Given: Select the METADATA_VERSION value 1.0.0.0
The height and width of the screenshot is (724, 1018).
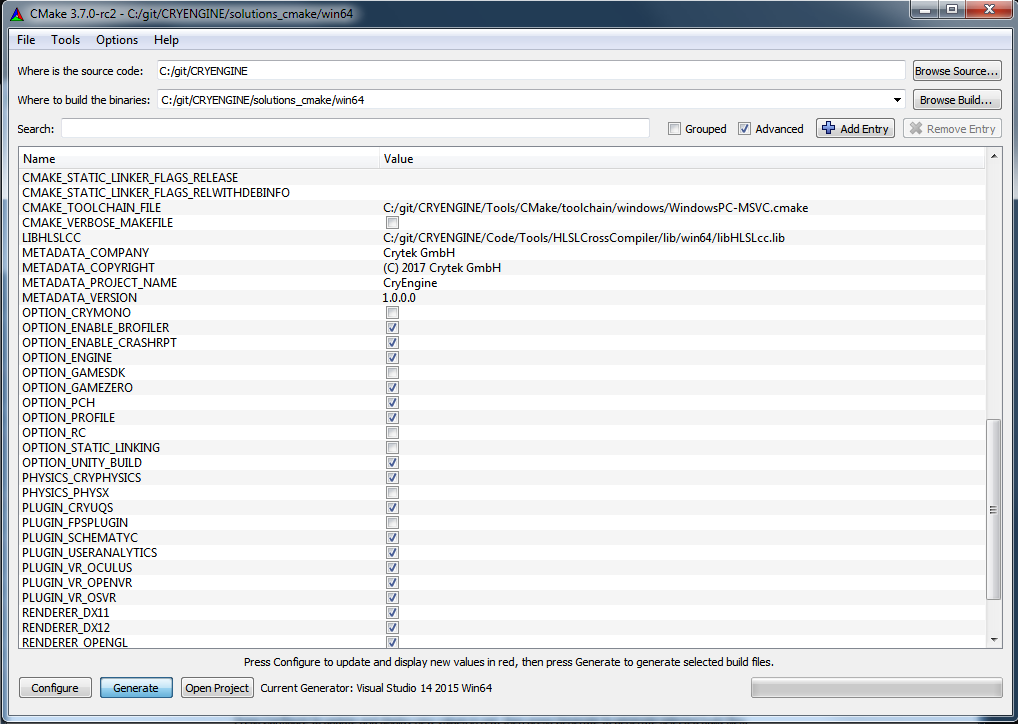Looking at the screenshot, I should pyautogui.click(x=399, y=297).
